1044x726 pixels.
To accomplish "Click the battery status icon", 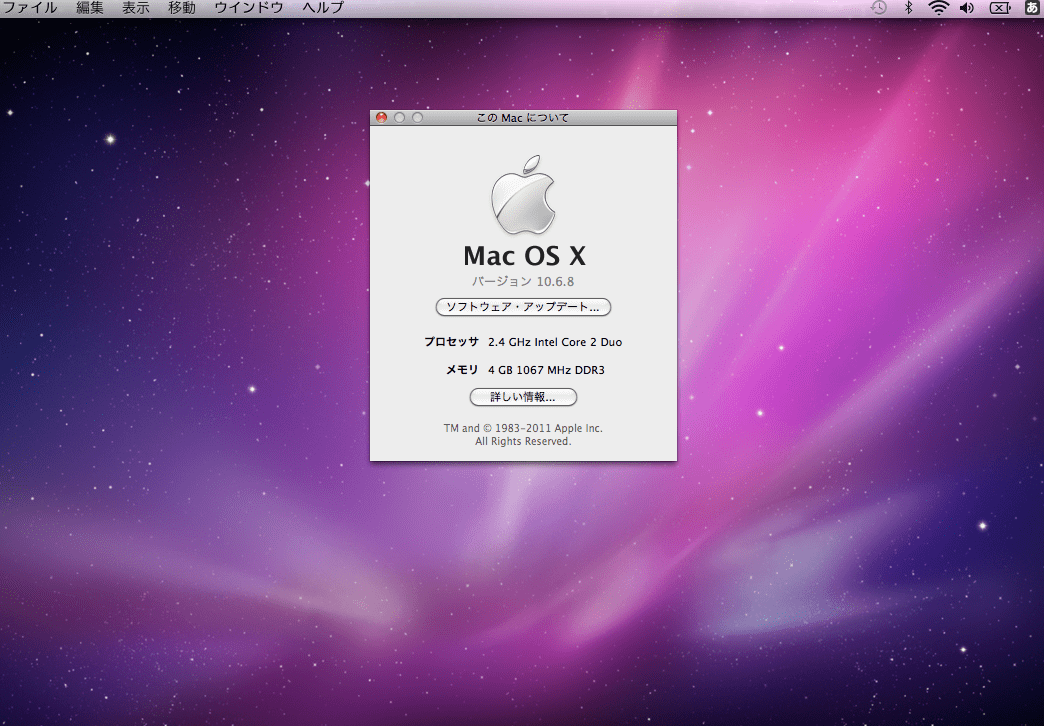I will [x=999, y=8].
